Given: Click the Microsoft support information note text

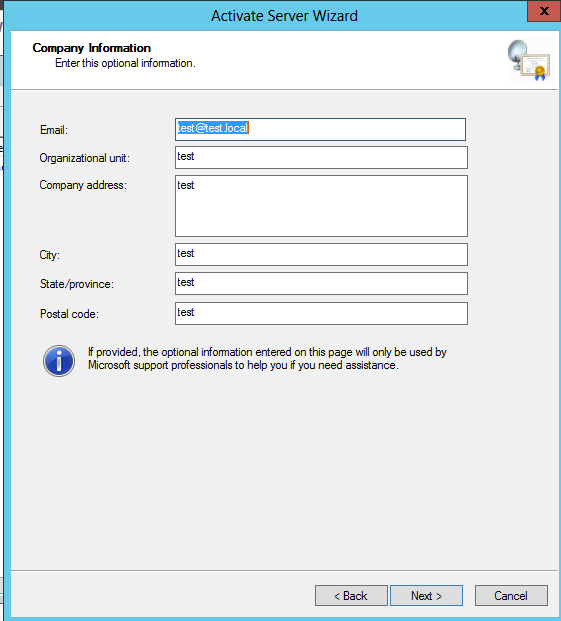Looking at the screenshot, I should [x=267, y=358].
